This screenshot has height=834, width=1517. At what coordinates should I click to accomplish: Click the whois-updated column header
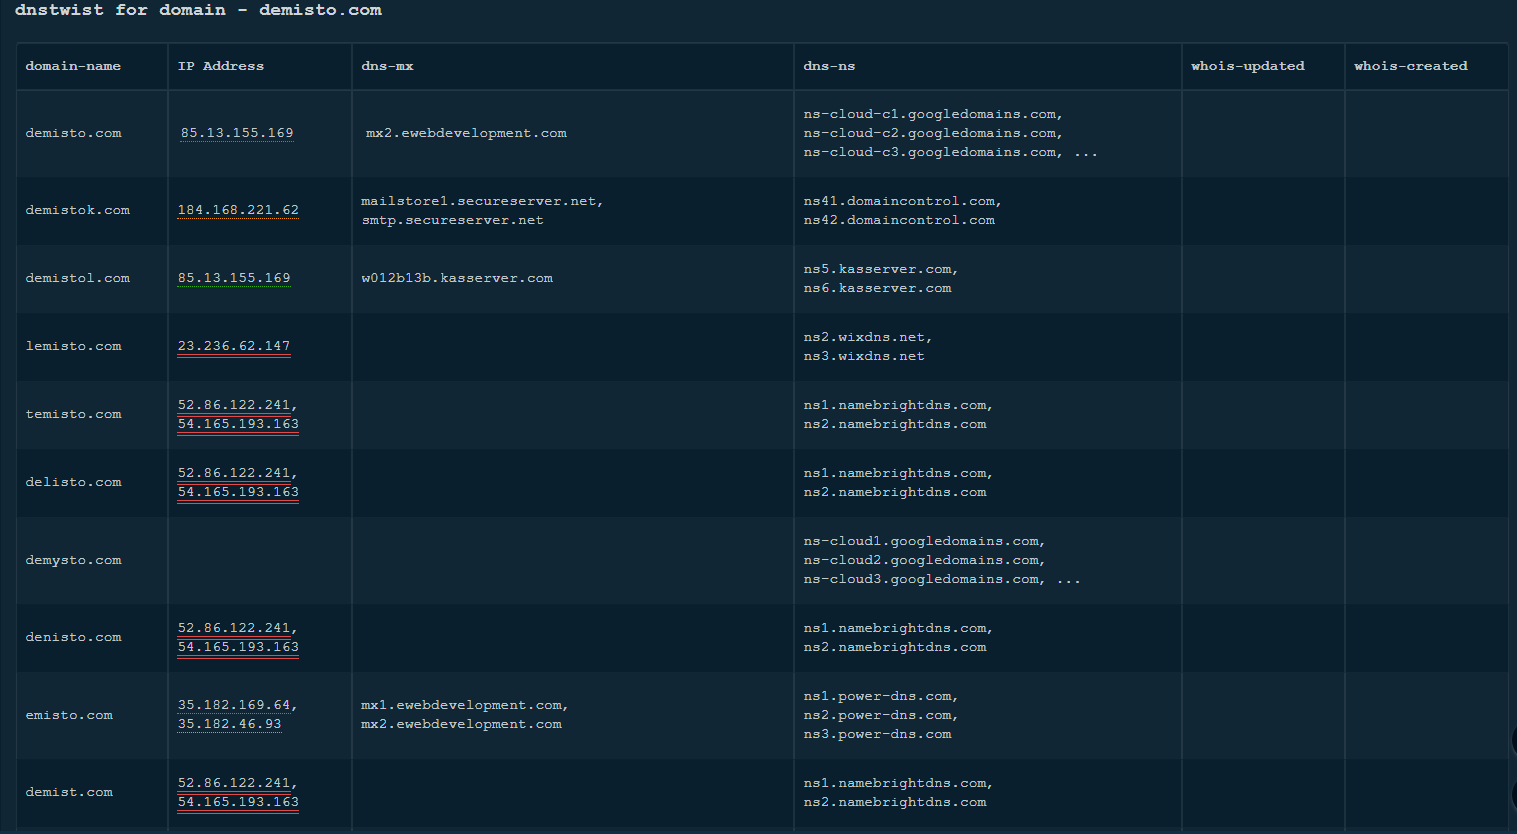[1247, 66]
